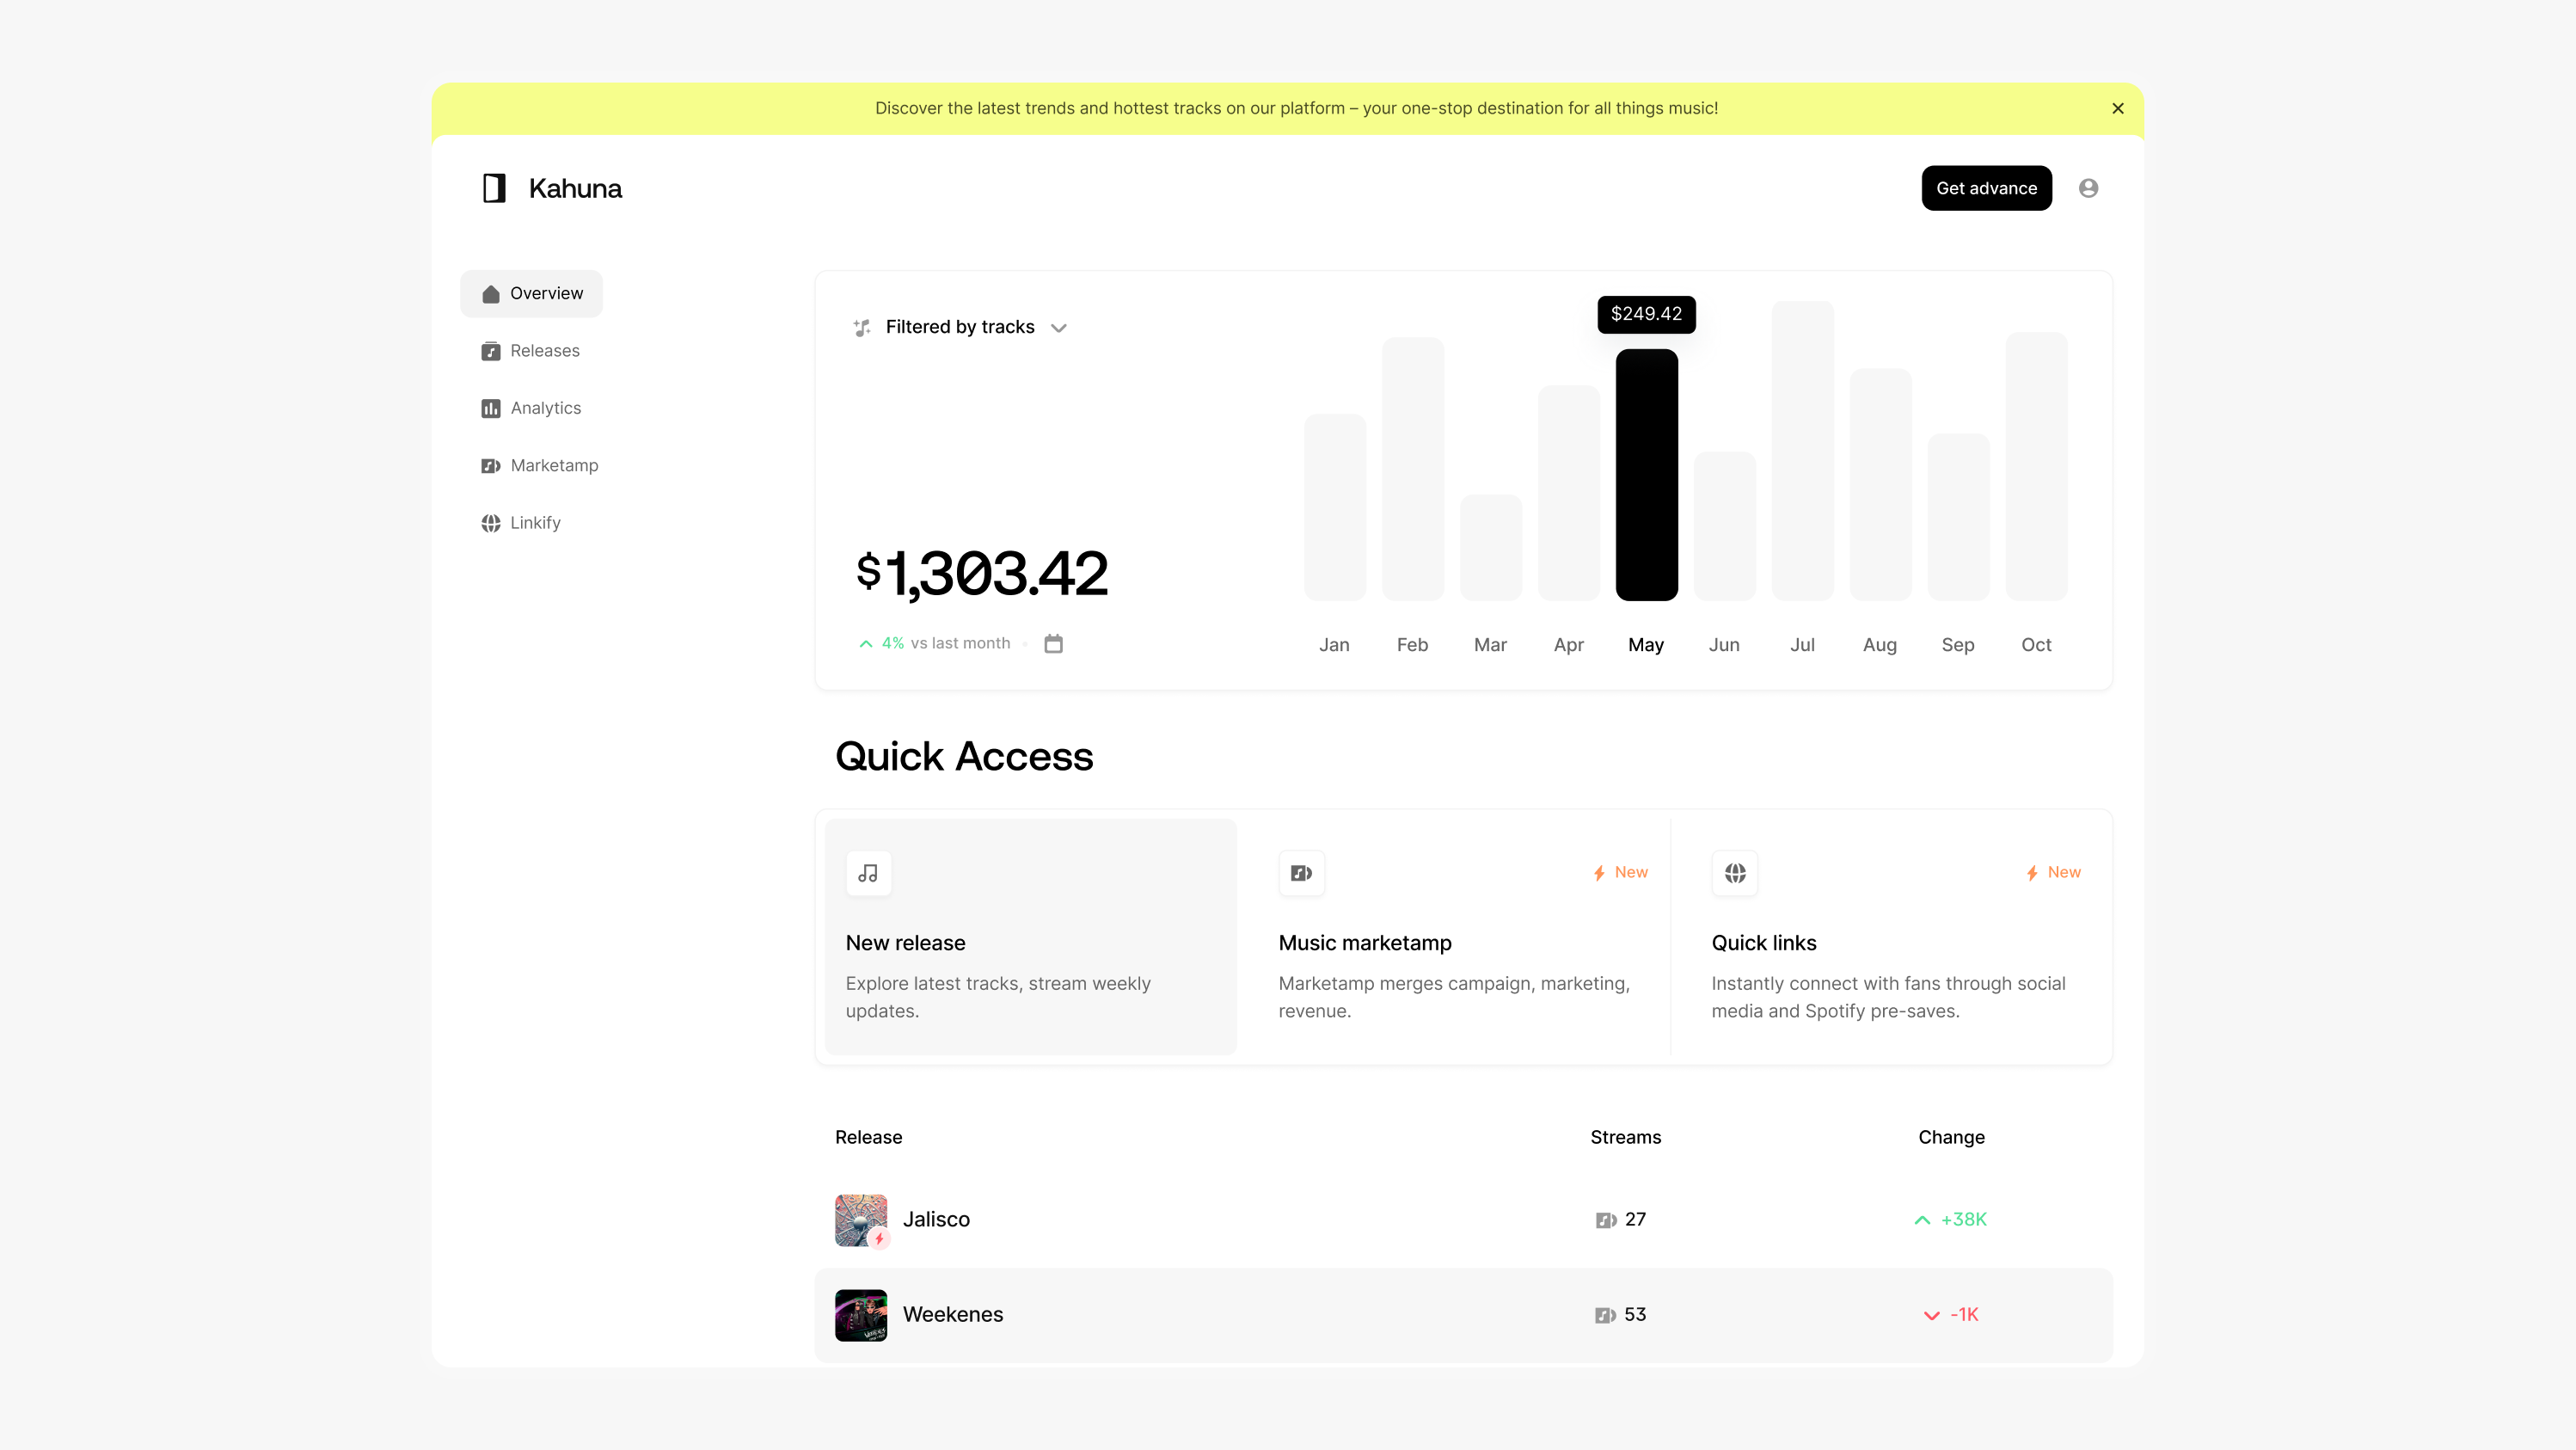Expand the green change indicator for Jalisco
The image size is (2576, 1450).
[x=1921, y=1220]
